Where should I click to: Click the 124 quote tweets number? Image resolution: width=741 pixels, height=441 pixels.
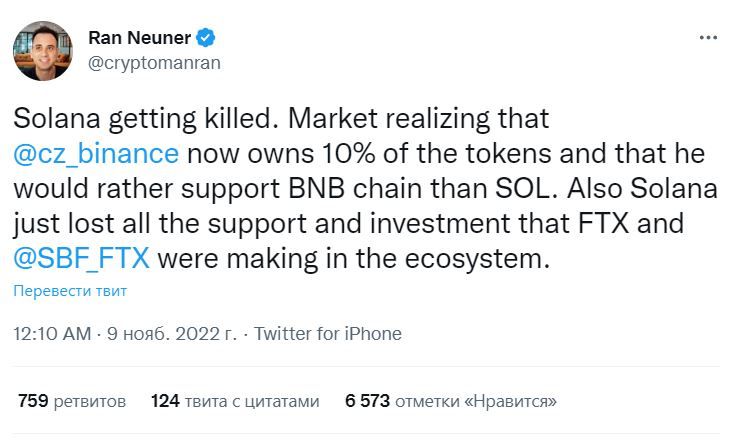(x=164, y=401)
